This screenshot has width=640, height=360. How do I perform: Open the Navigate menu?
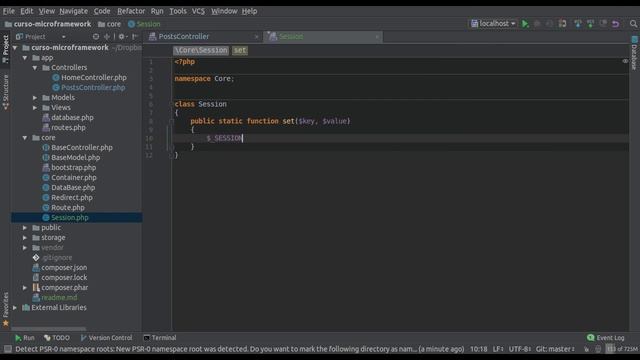(73, 11)
